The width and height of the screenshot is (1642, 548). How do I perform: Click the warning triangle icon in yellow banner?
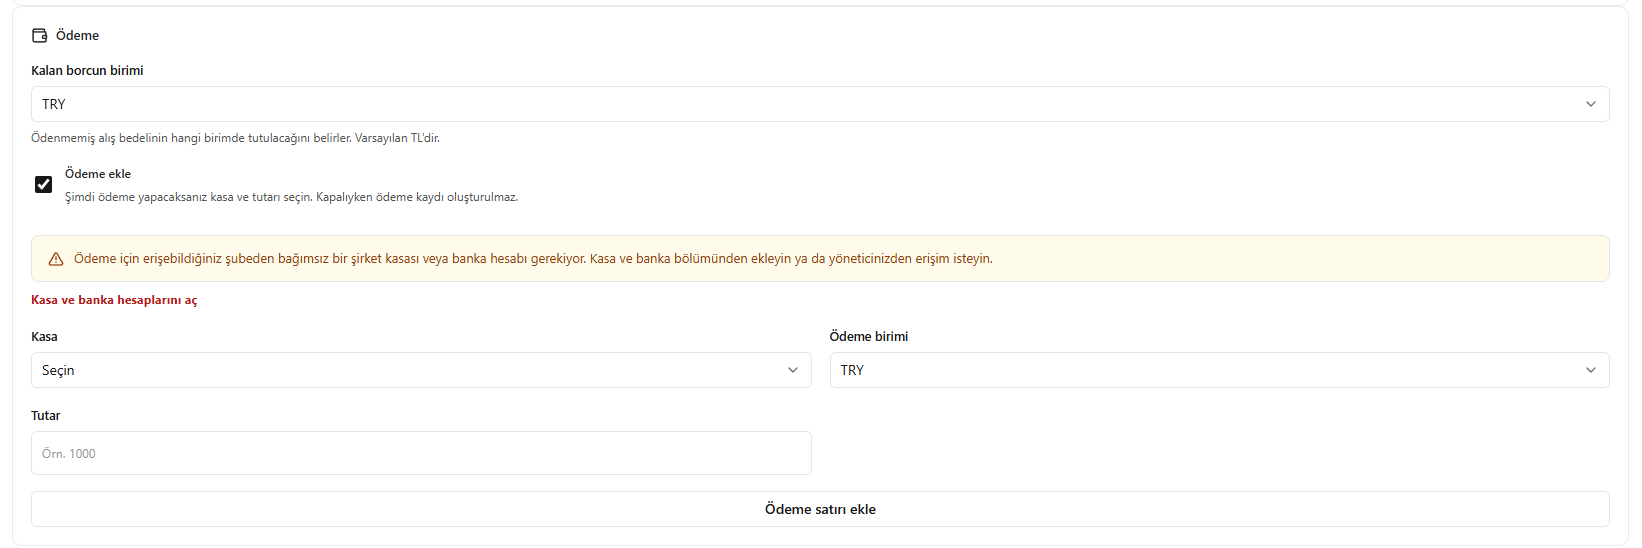pyautogui.click(x=56, y=259)
